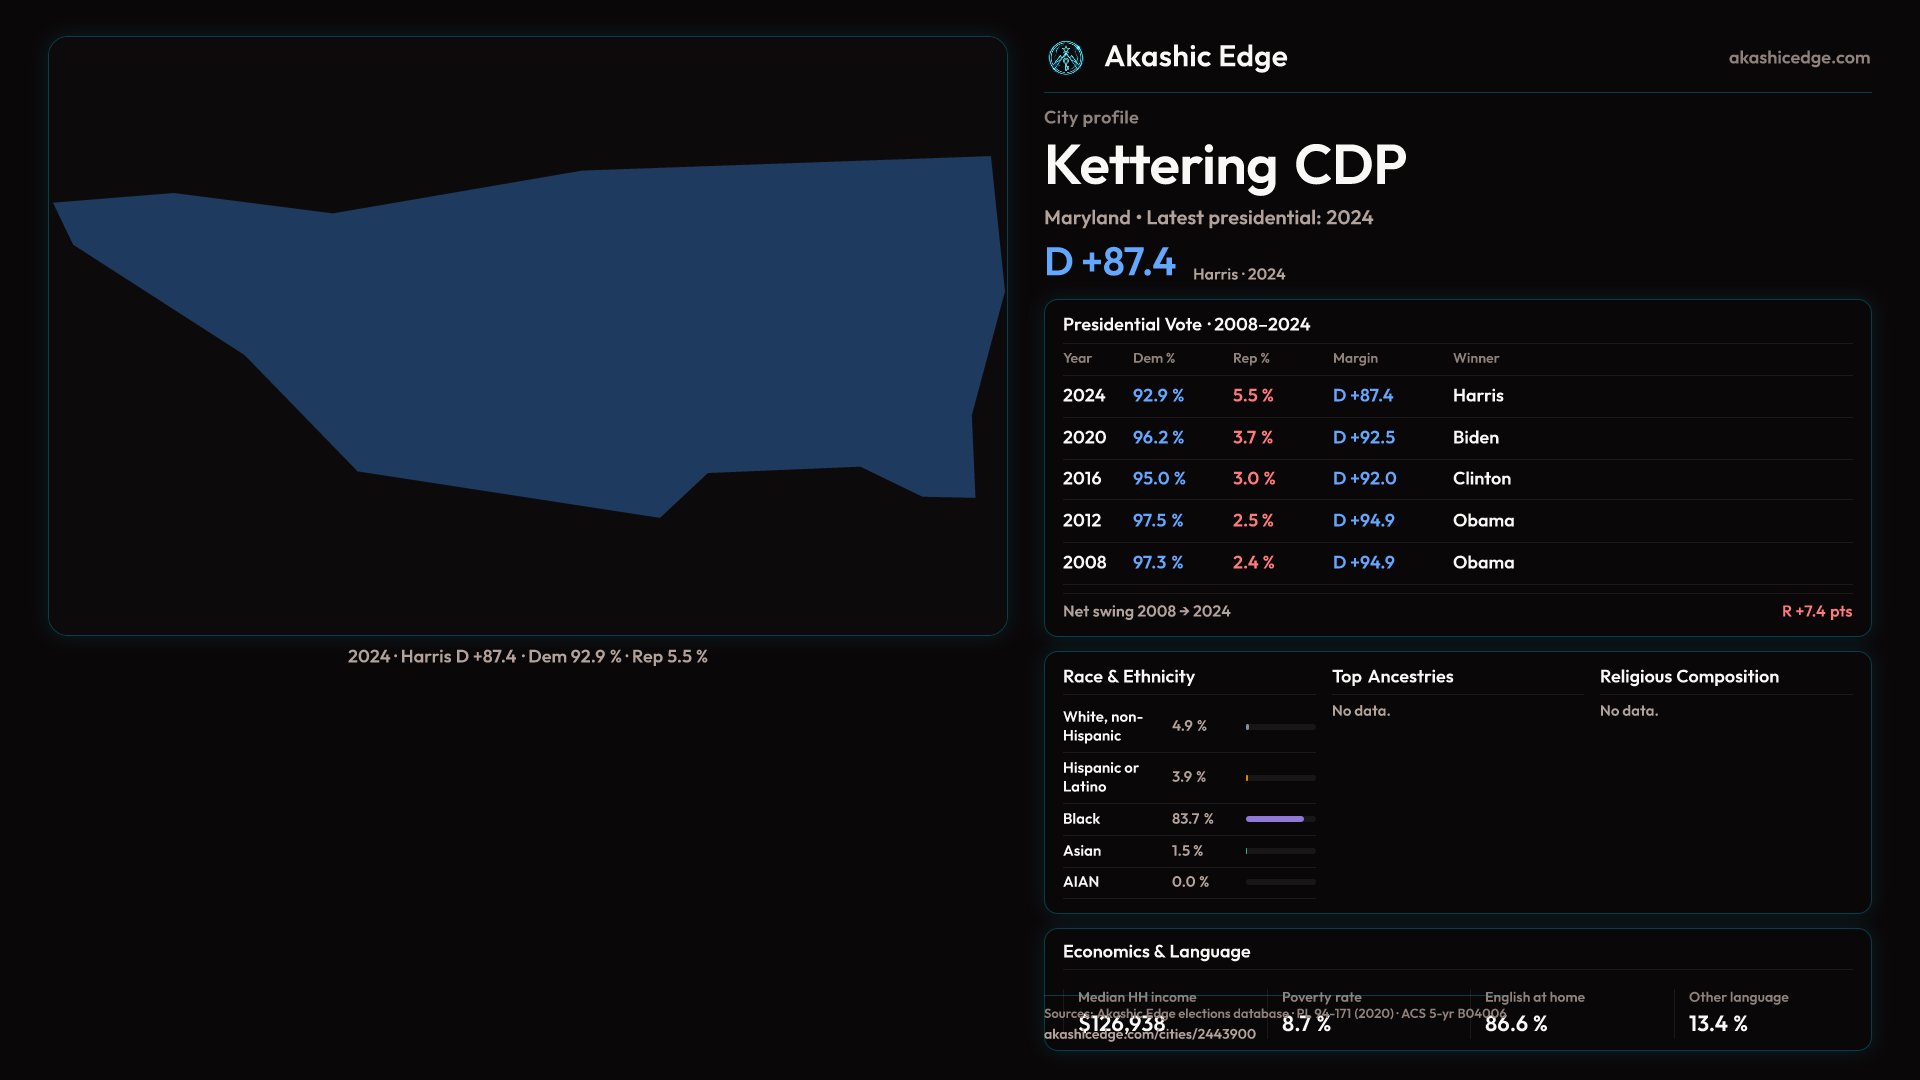Click the Other language 13.4 % value
Image resolution: width=1920 pixels, height=1080 pixels.
coord(1717,1024)
